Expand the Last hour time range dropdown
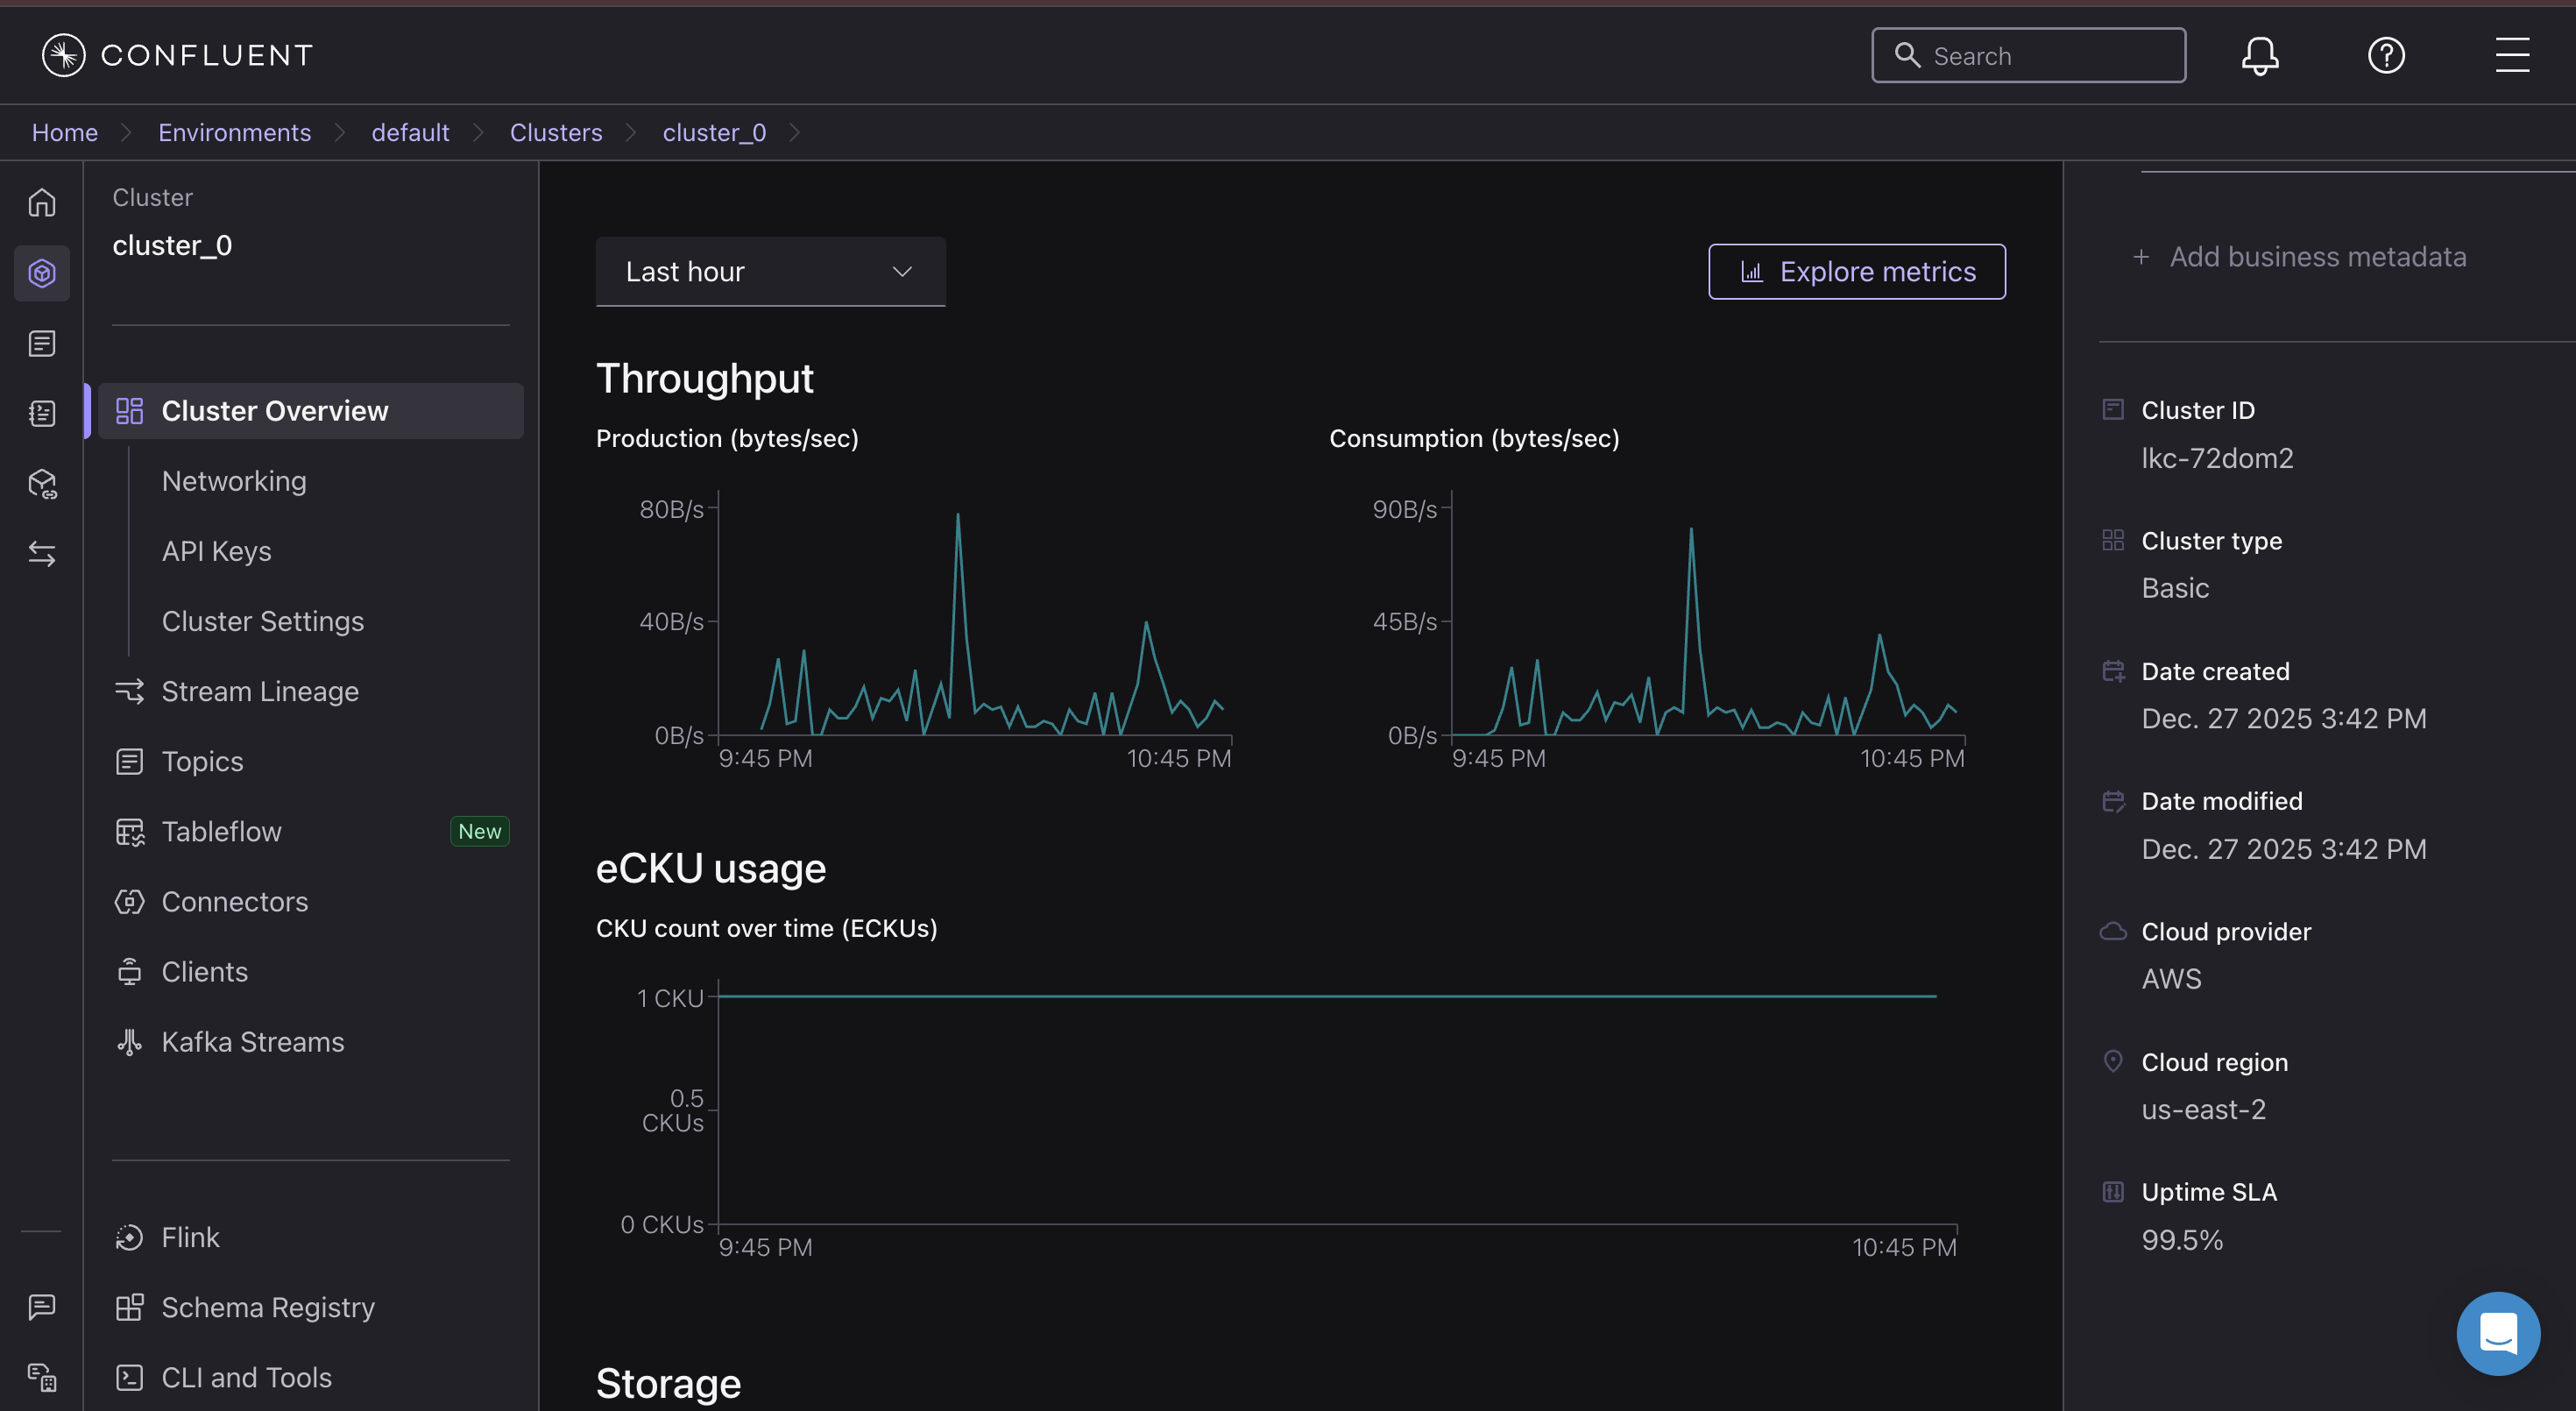 click(x=770, y=272)
